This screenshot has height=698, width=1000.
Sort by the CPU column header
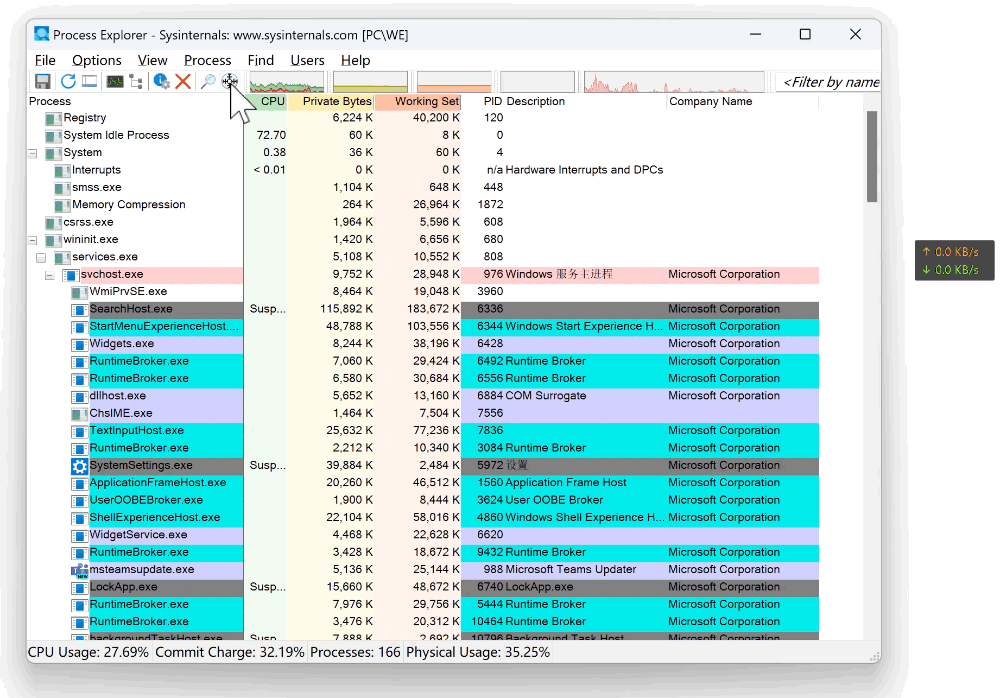point(267,101)
